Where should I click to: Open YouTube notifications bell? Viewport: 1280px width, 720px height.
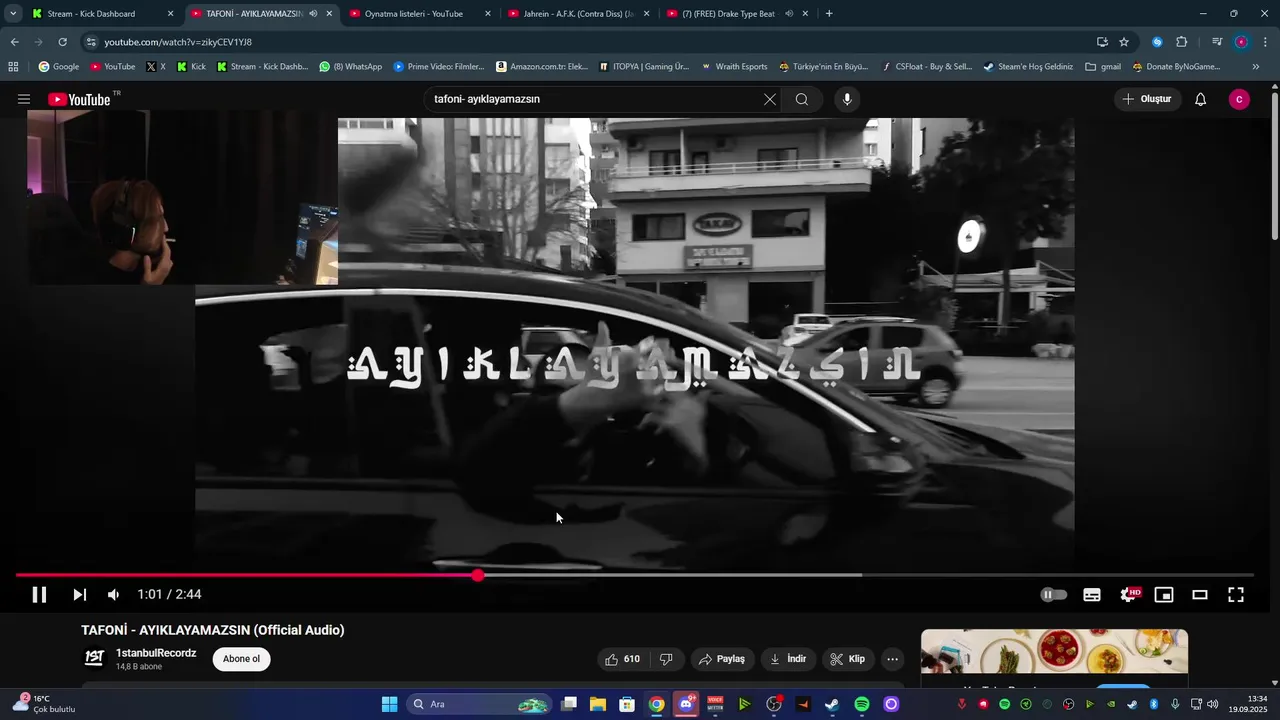pyautogui.click(x=1201, y=99)
